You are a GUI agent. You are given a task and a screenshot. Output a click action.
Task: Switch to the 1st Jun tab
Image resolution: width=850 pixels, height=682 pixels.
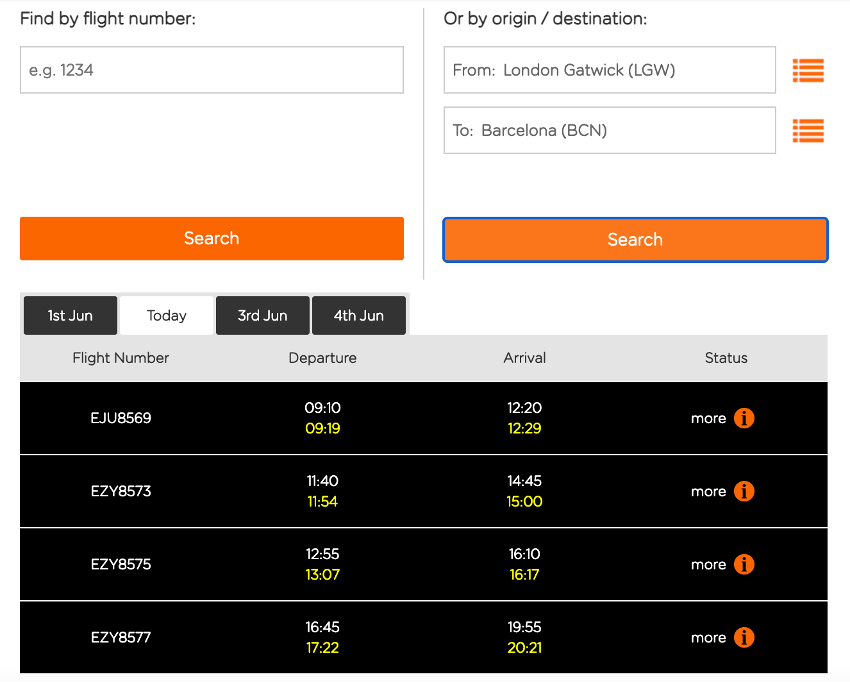pyautogui.click(x=70, y=315)
